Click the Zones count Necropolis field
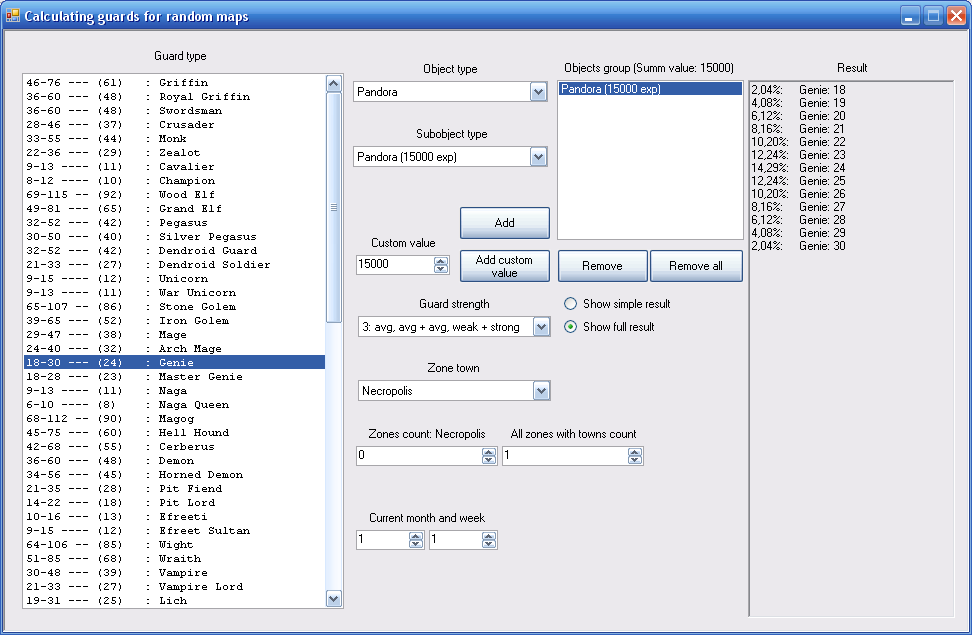The height and width of the screenshot is (635, 972). [419, 456]
